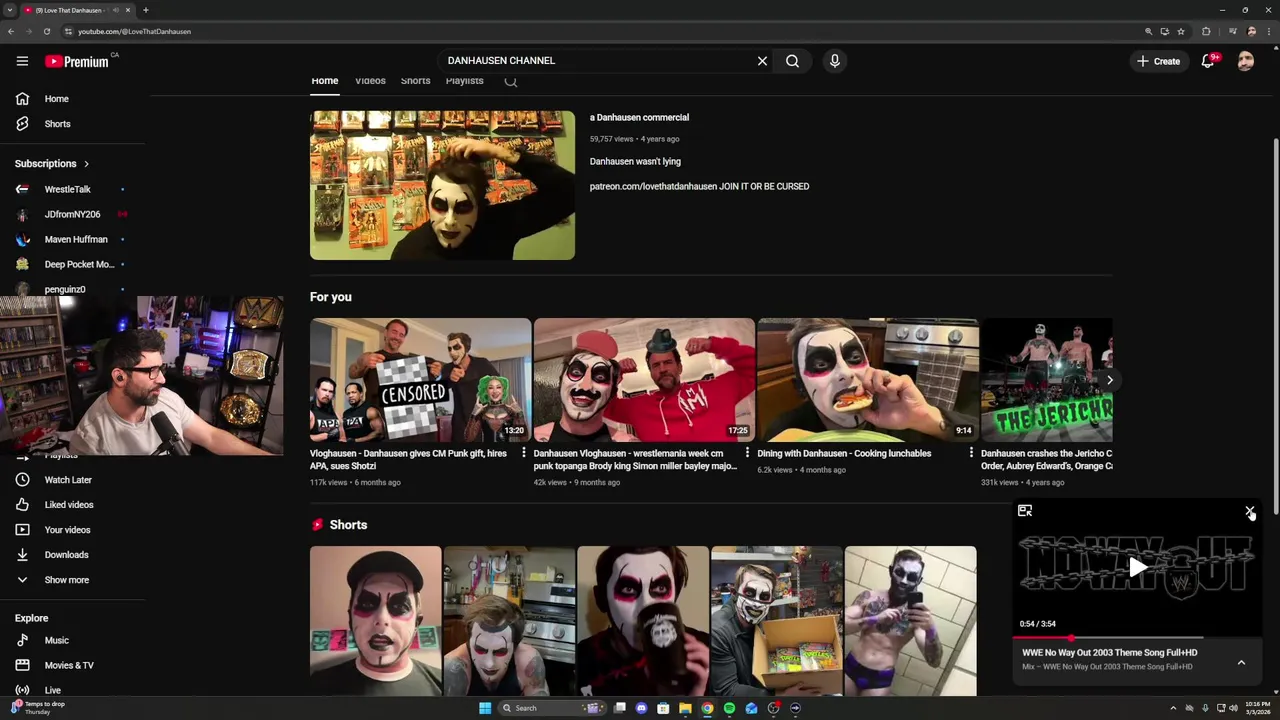The image size is (1280, 720).
Task: Expand the Subscriptions section
Action: pyautogui.click(x=52, y=164)
